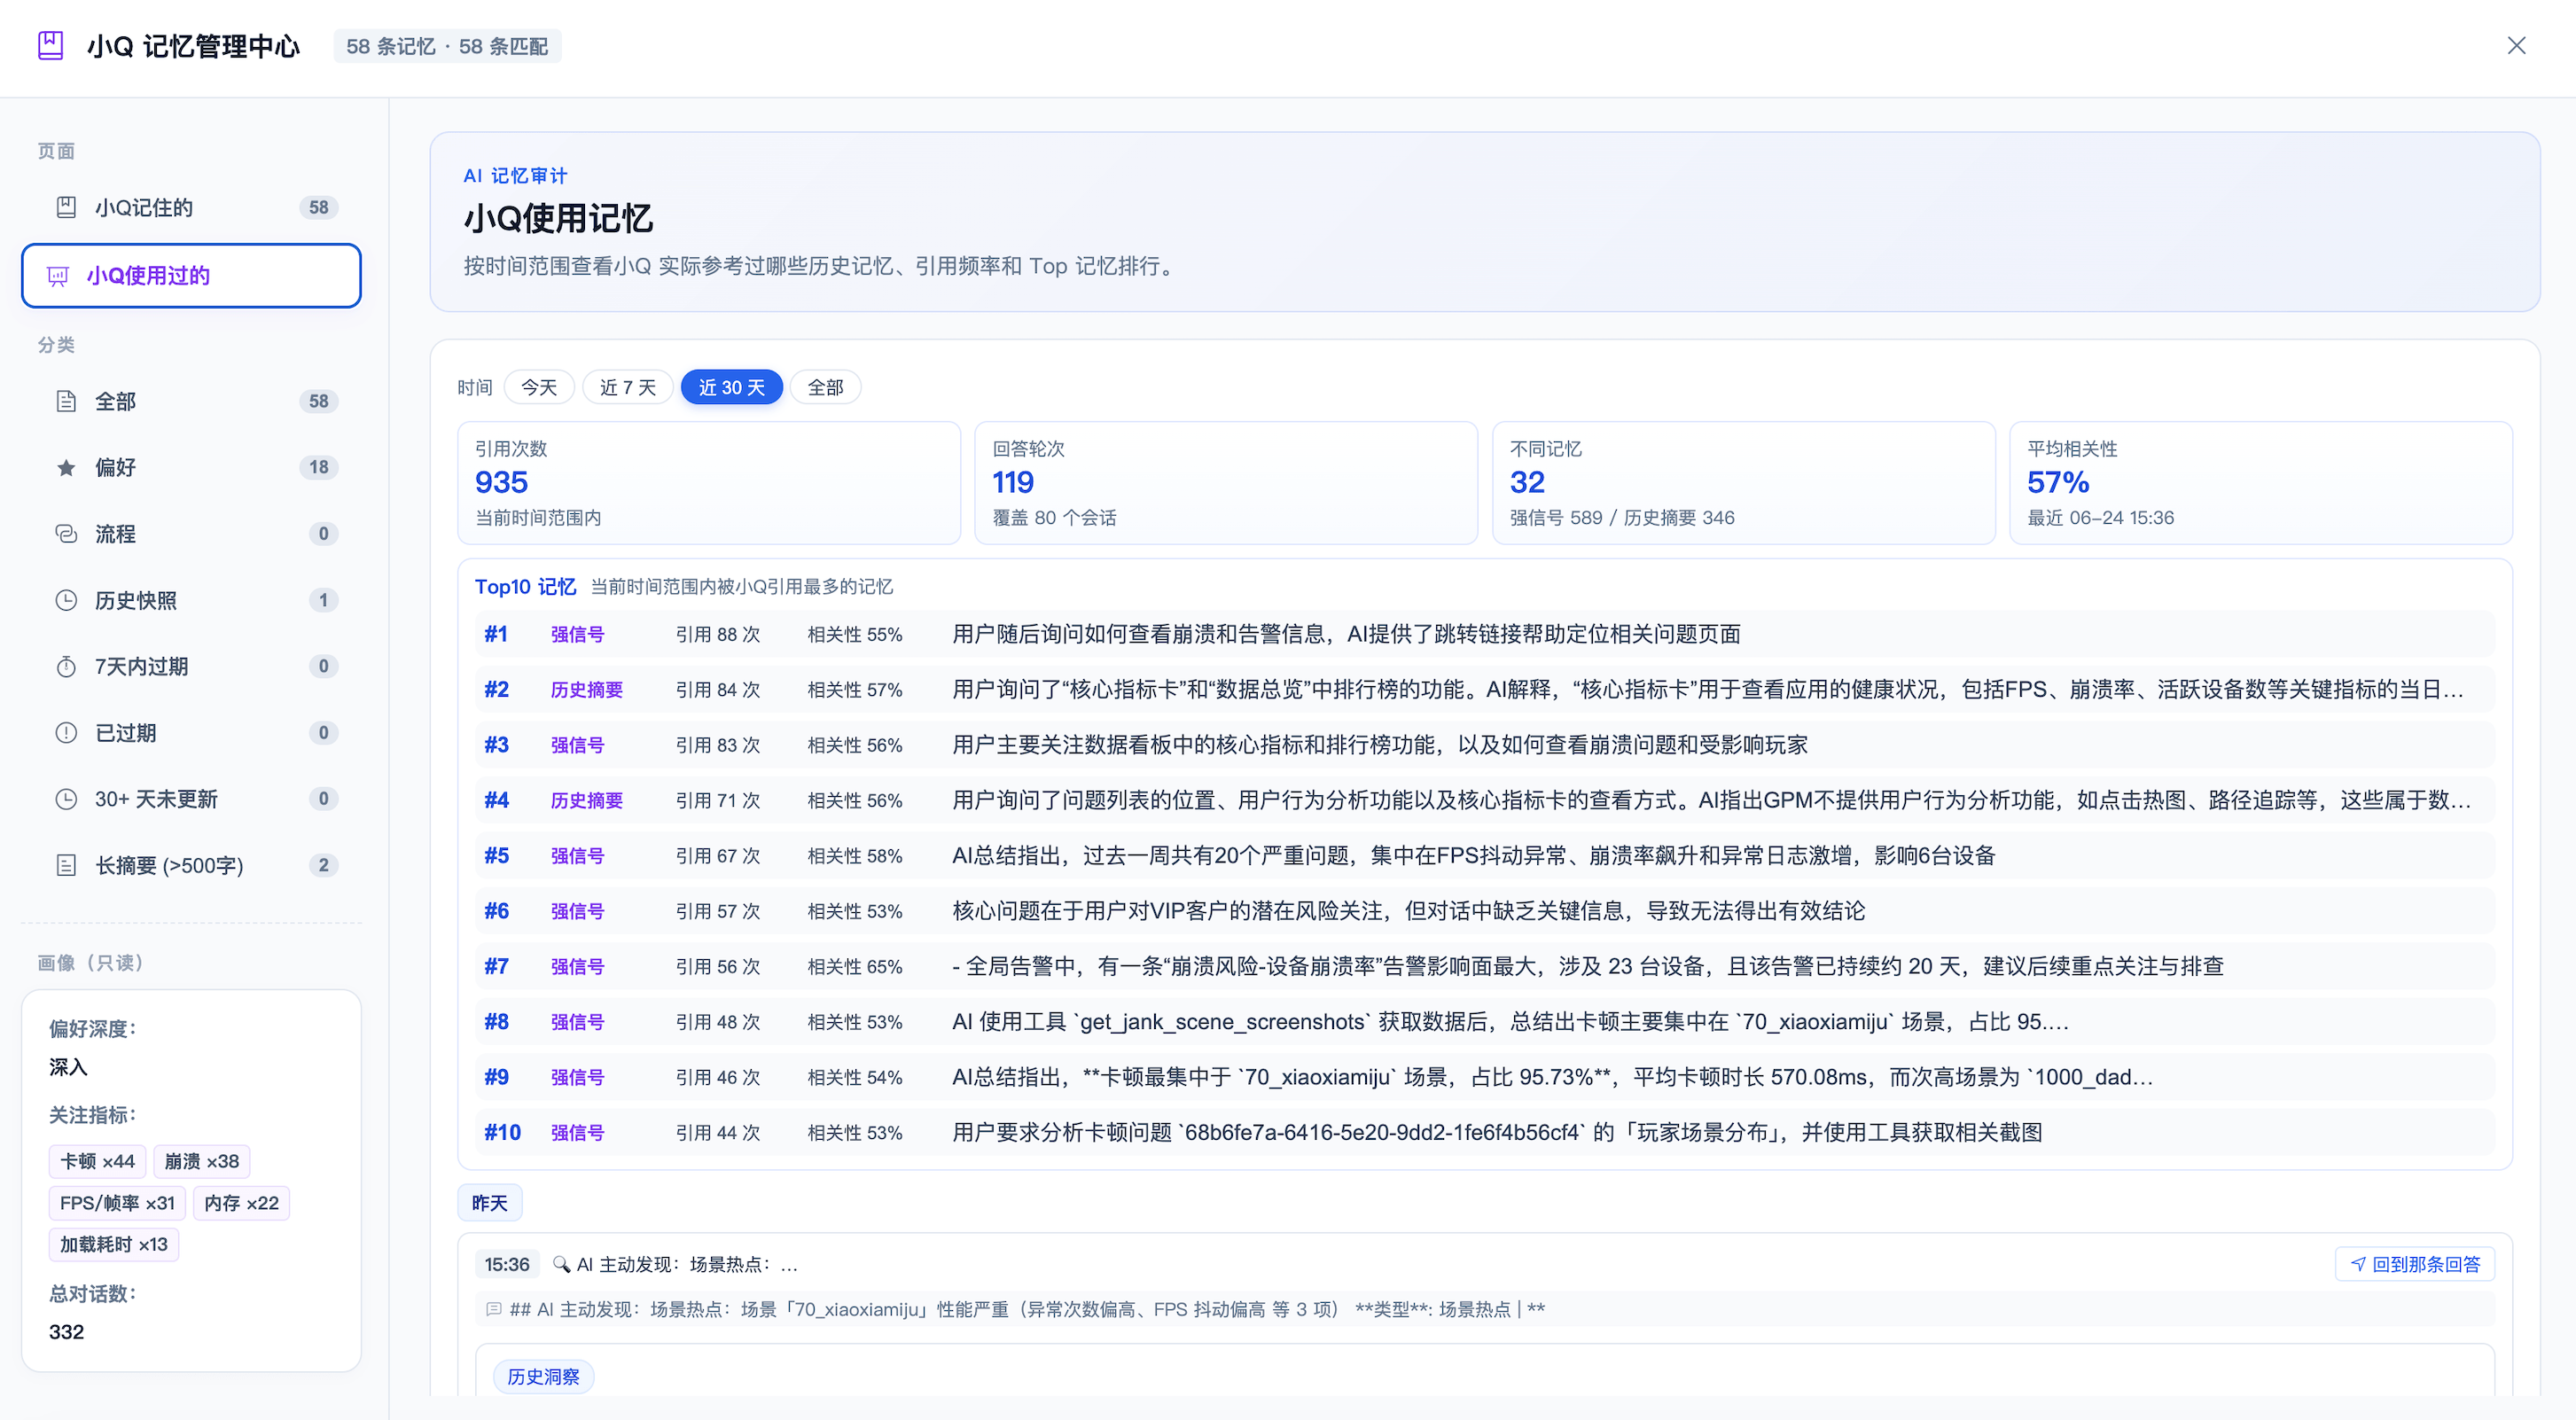Click the comment icon before ## AI 主动发现

coord(494,1309)
